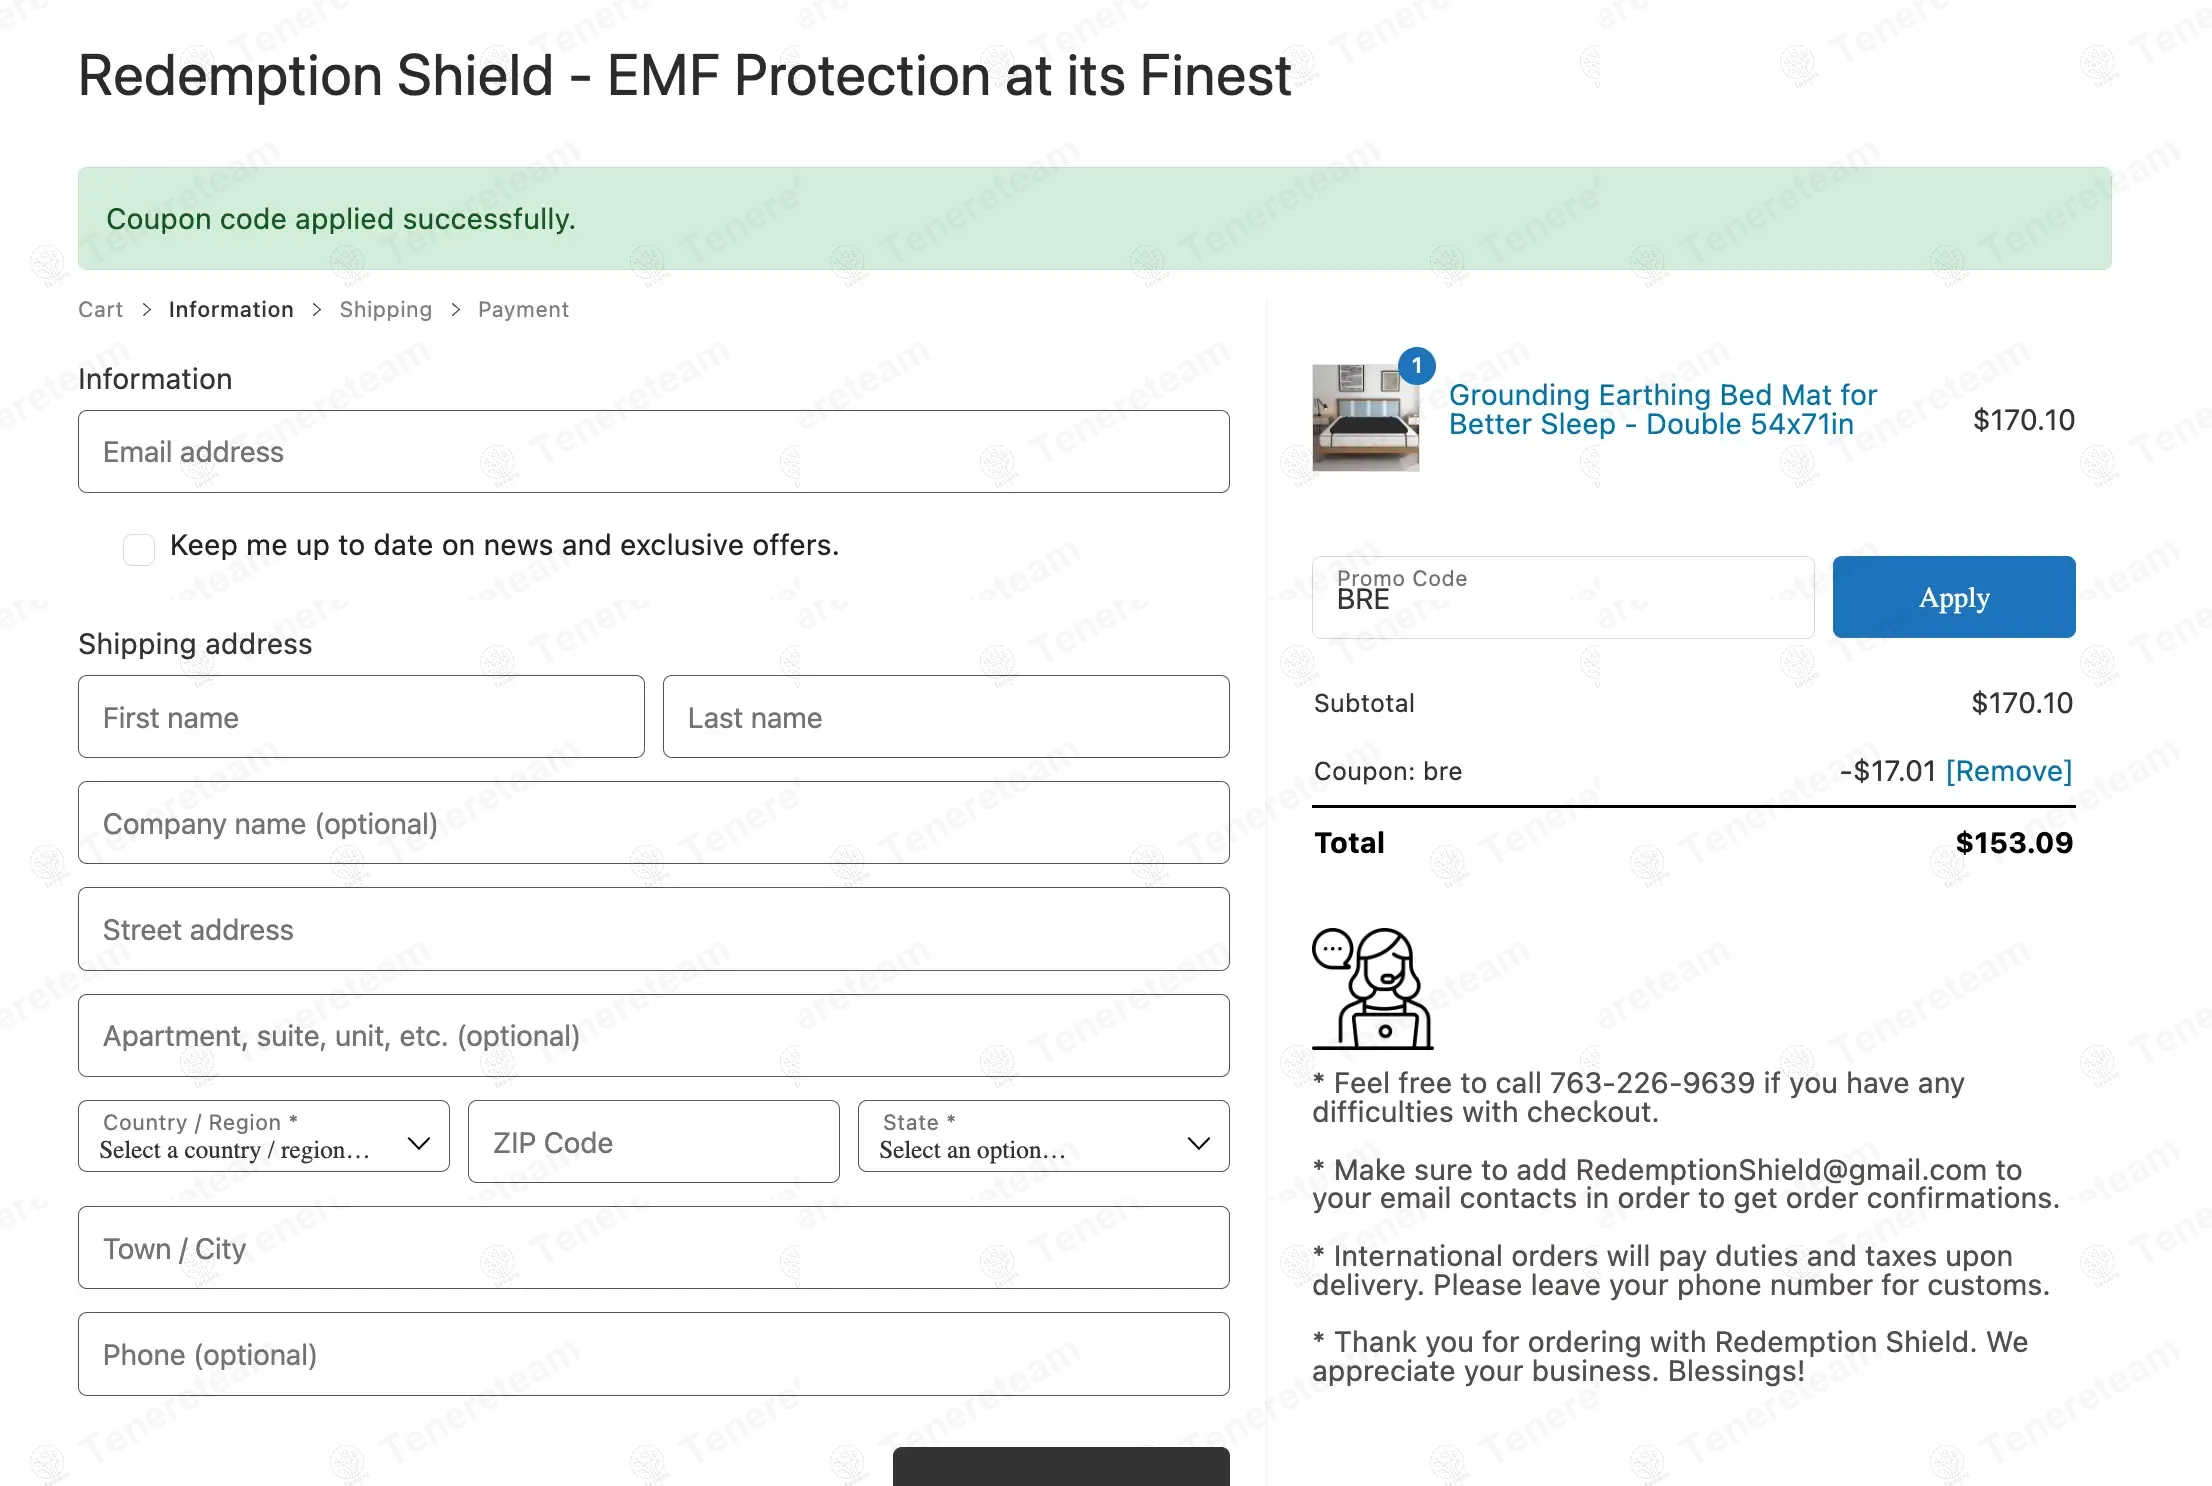The width and height of the screenshot is (2212, 1486).
Task: Click the Street address field
Action: (653, 929)
